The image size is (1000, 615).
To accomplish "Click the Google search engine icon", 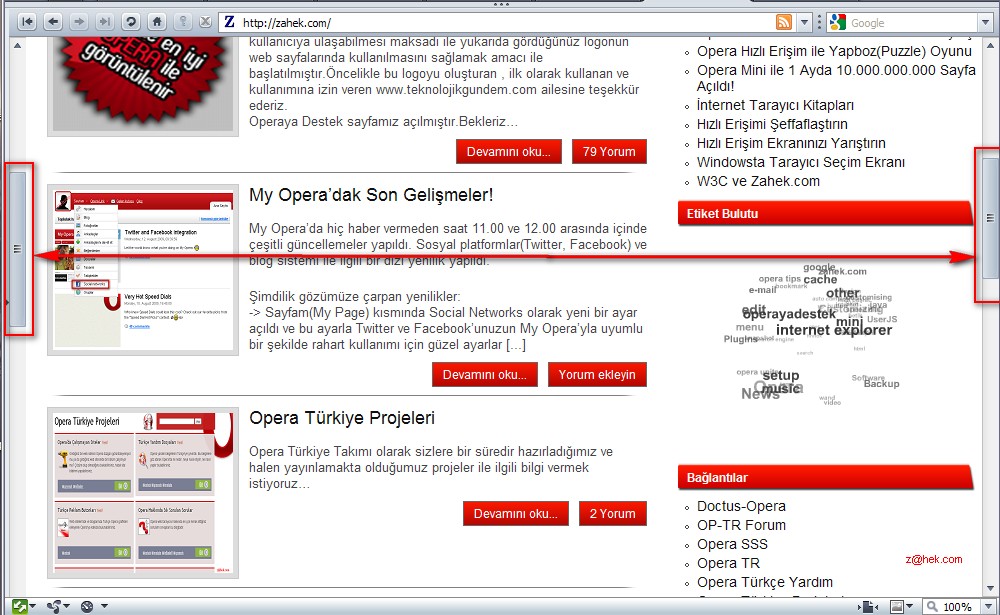I will (x=837, y=22).
